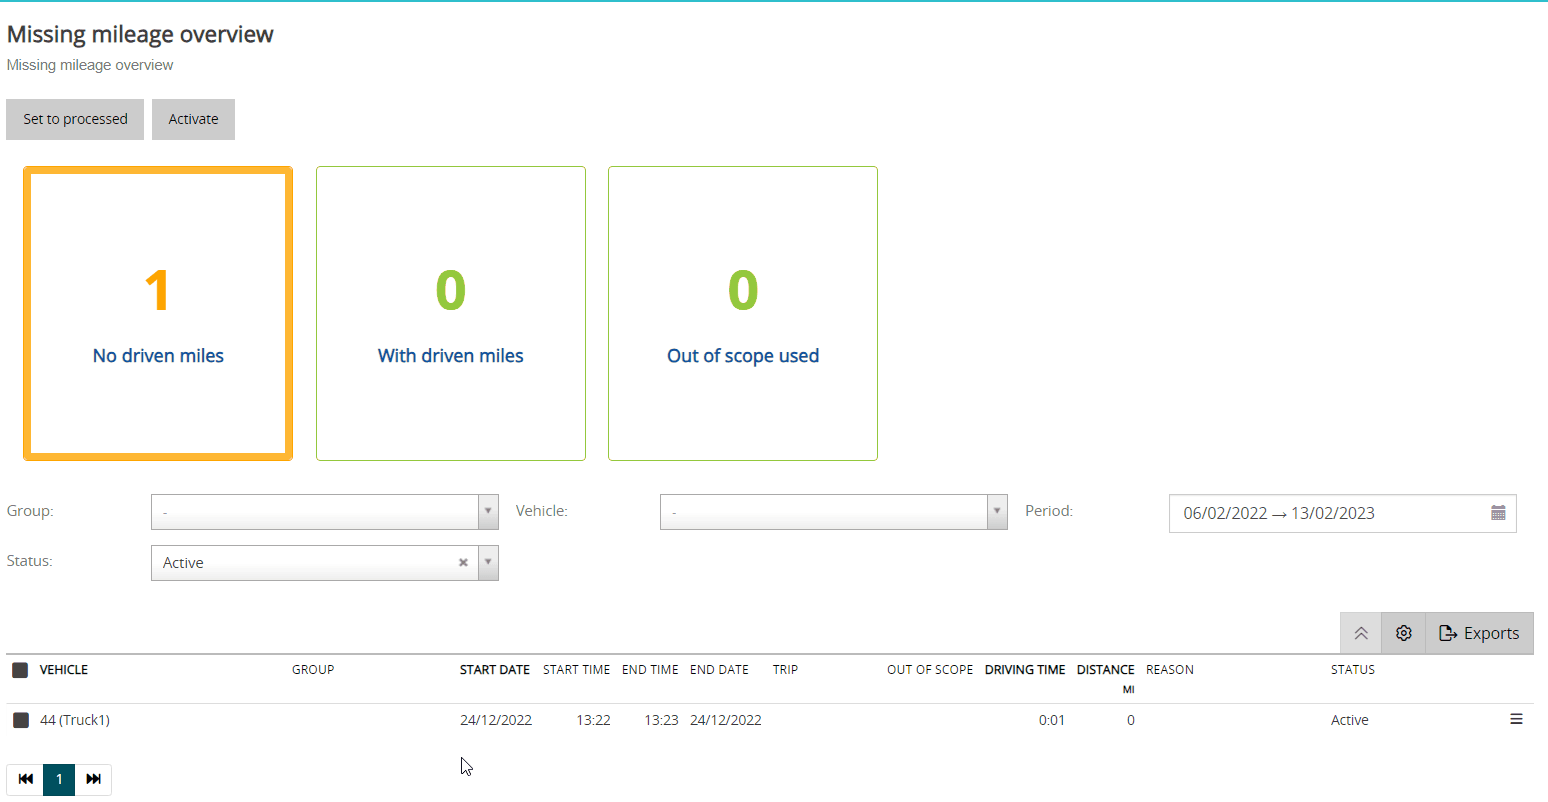Open the Period calendar icon
The height and width of the screenshot is (802, 1548).
[x=1498, y=513]
